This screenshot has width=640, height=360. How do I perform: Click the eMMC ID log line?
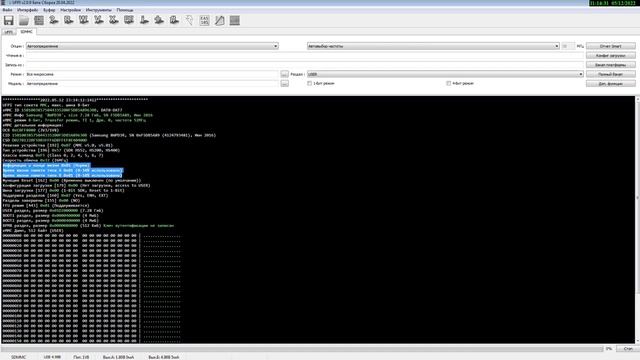(x=62, y=110)
